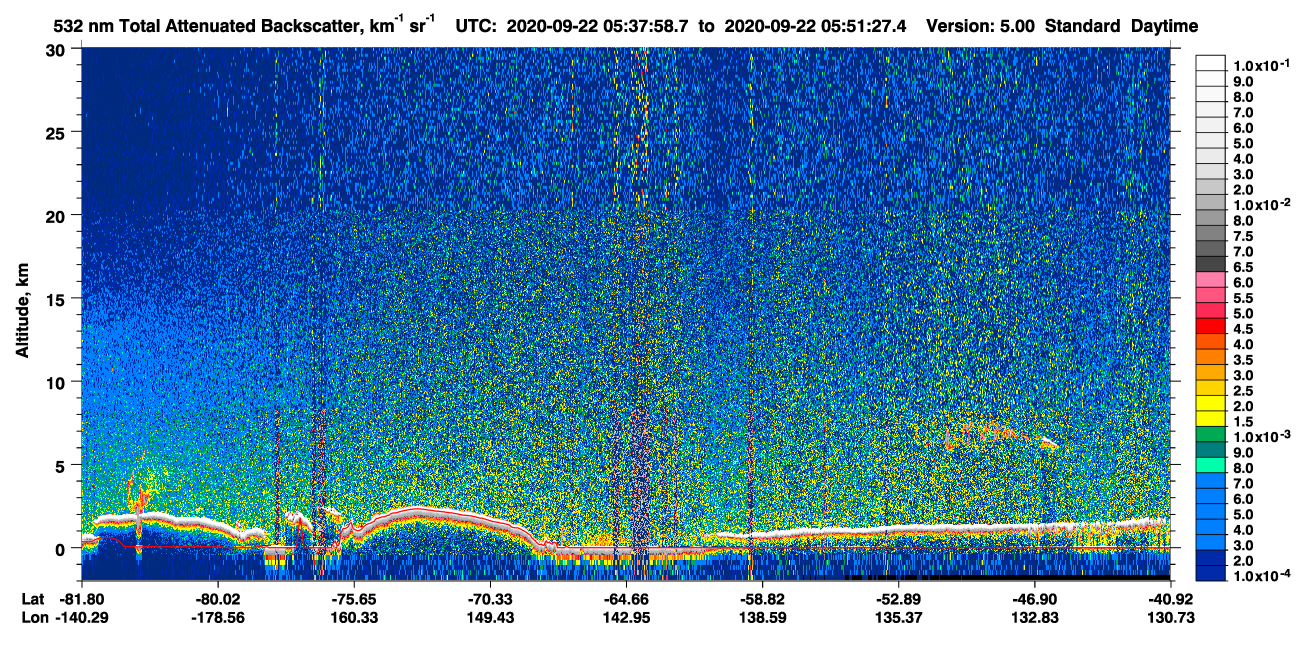
Task: Click longitude value '135.37'
Action: [x=899, y=618]
